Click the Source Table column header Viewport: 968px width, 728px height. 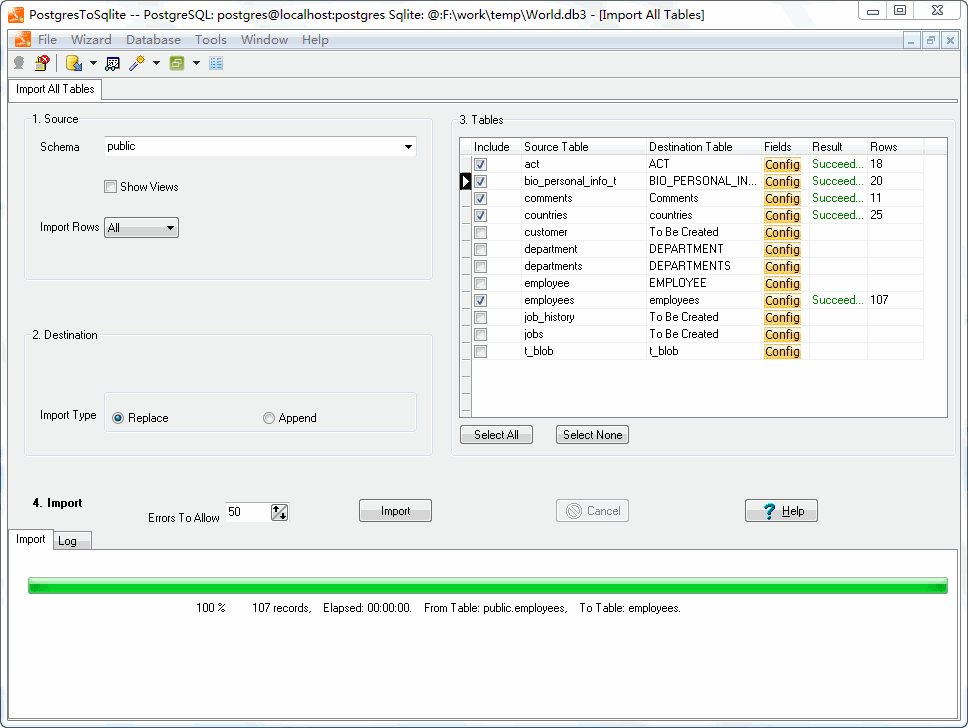(583, 147)
